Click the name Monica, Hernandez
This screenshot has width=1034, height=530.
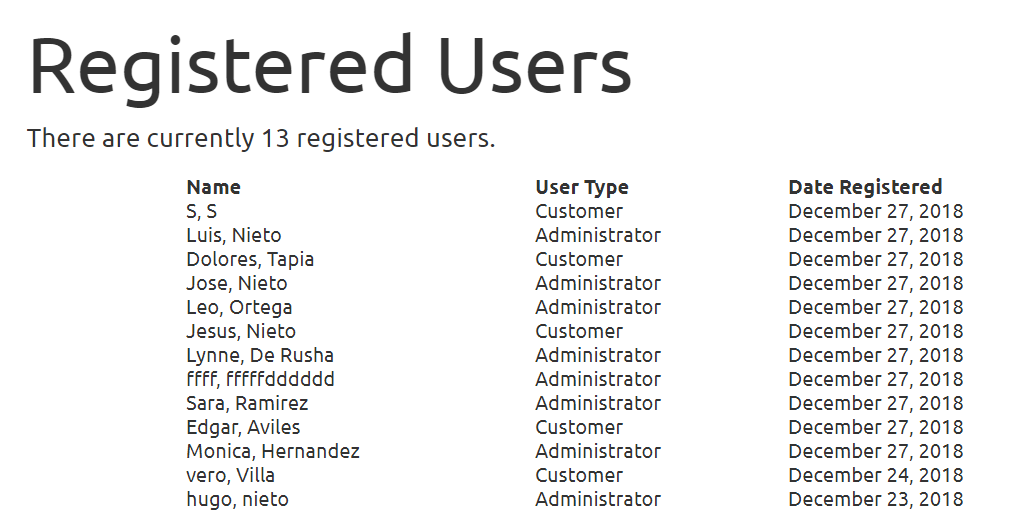(273, 452)
